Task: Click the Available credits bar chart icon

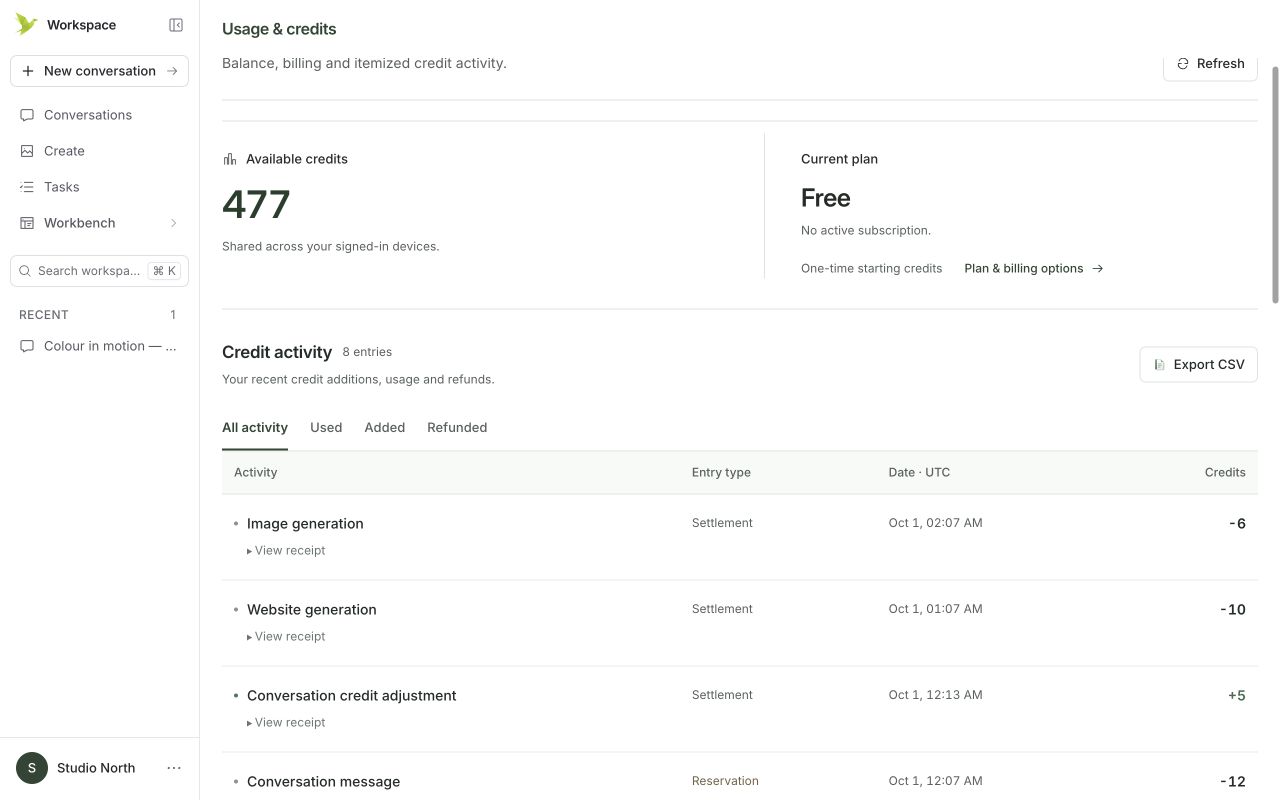Action: tap(230, 159)
